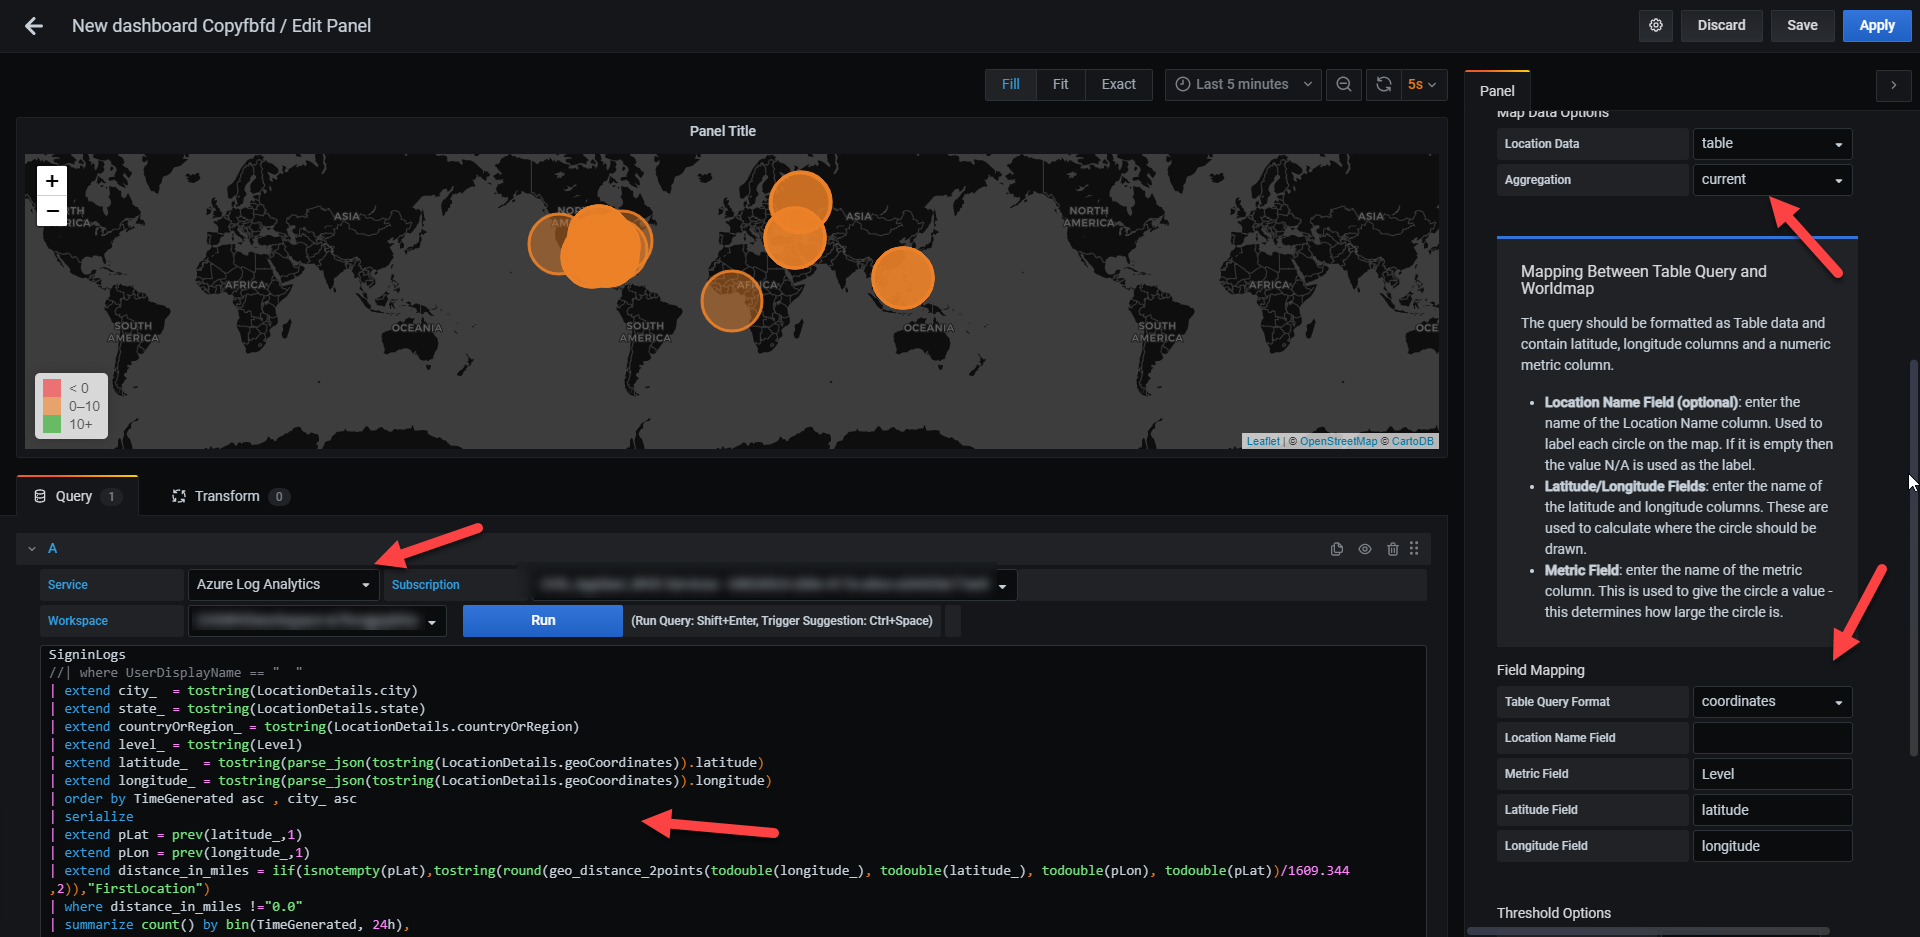Delete query A with the trash icon
Screen dimensions: 1920x937
1393,548
